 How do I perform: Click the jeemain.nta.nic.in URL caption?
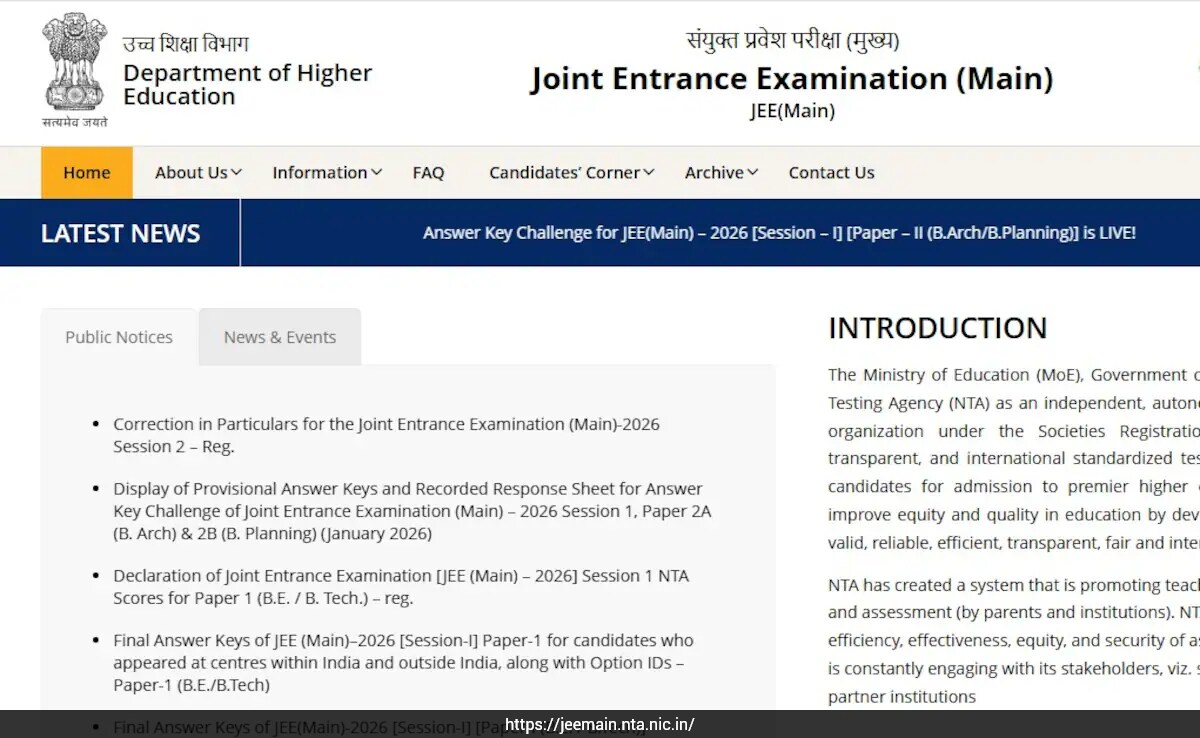(x=599, y=725)
